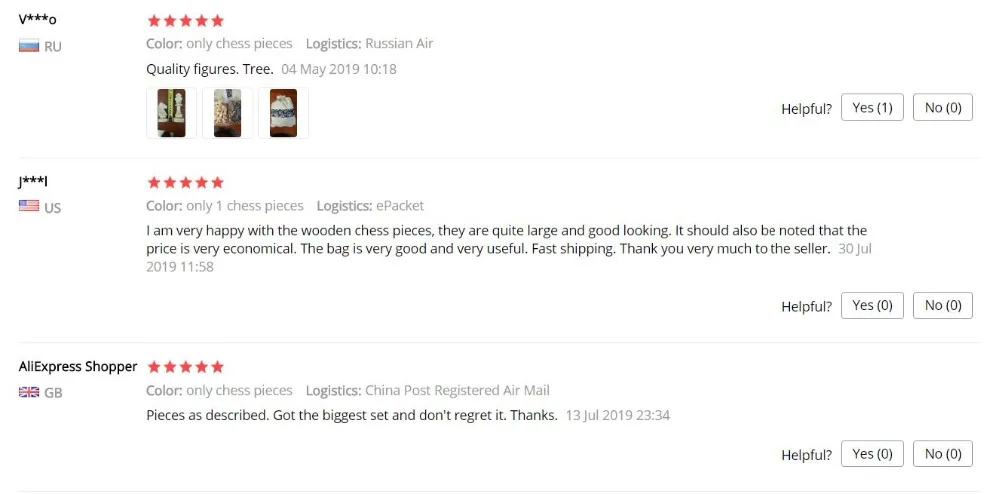The image size is (1000, 494).
Task: Vote Yes (0) on J***l's review
Action: coord(872,305)
